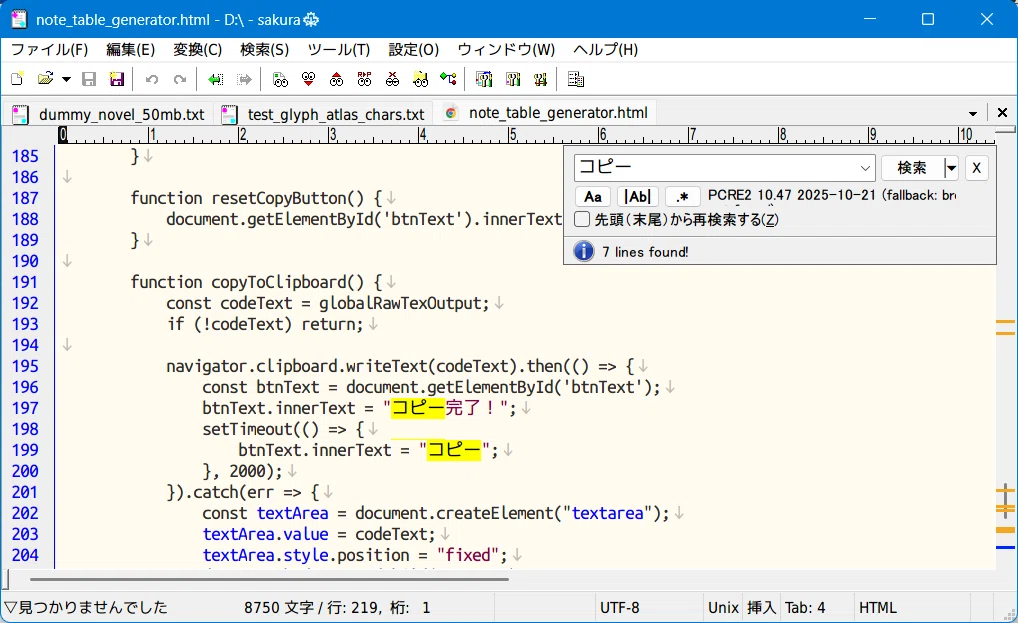Image resolution: width=1018 pixels, height=623 pixels.
Task: Open Grep folder binoculars icon
Action: click(x=421, y=79)
